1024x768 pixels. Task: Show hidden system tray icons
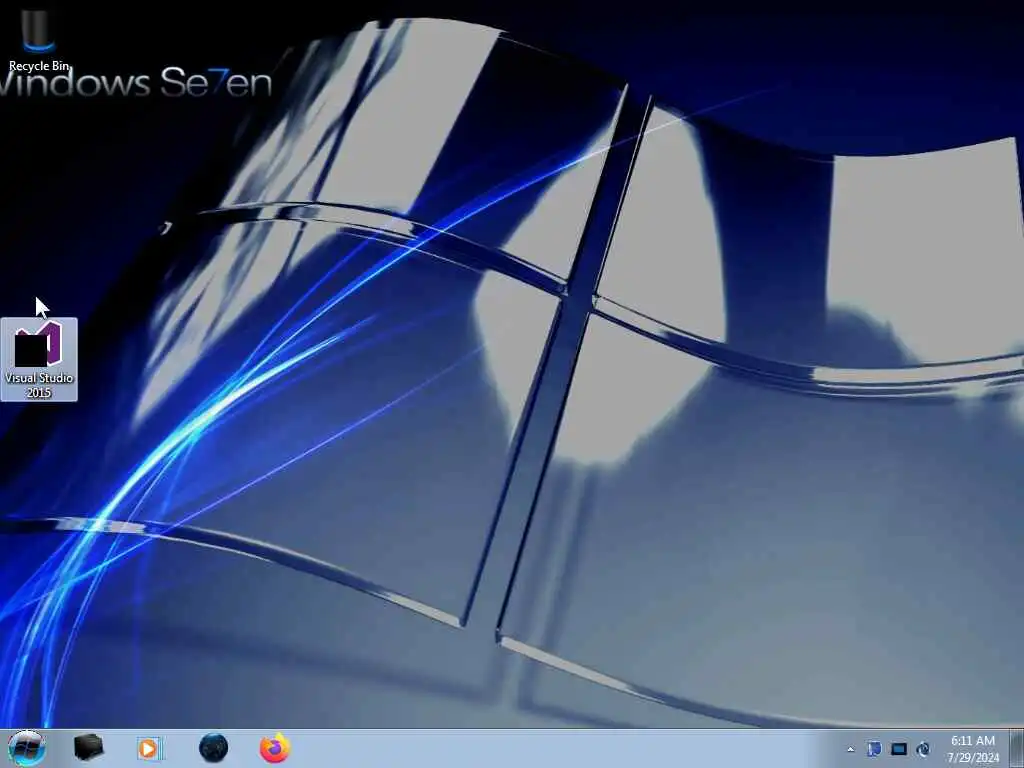tap(850, 749)
